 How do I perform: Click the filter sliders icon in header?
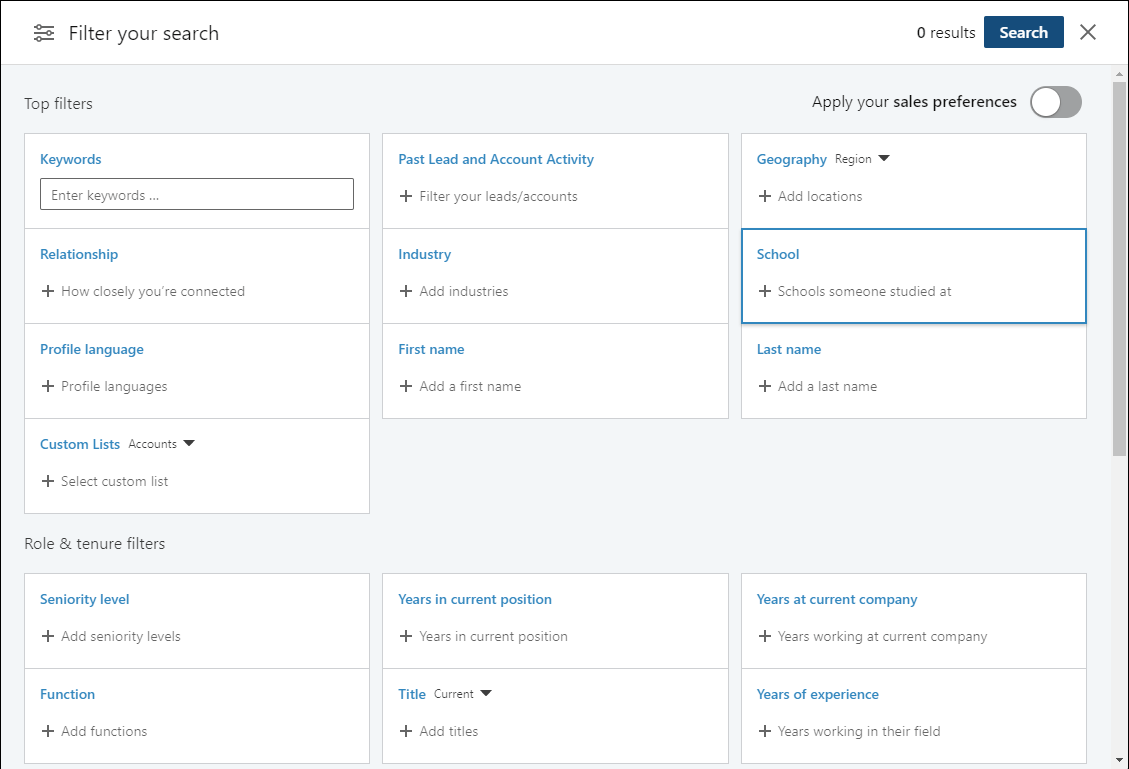coord(44,33)
